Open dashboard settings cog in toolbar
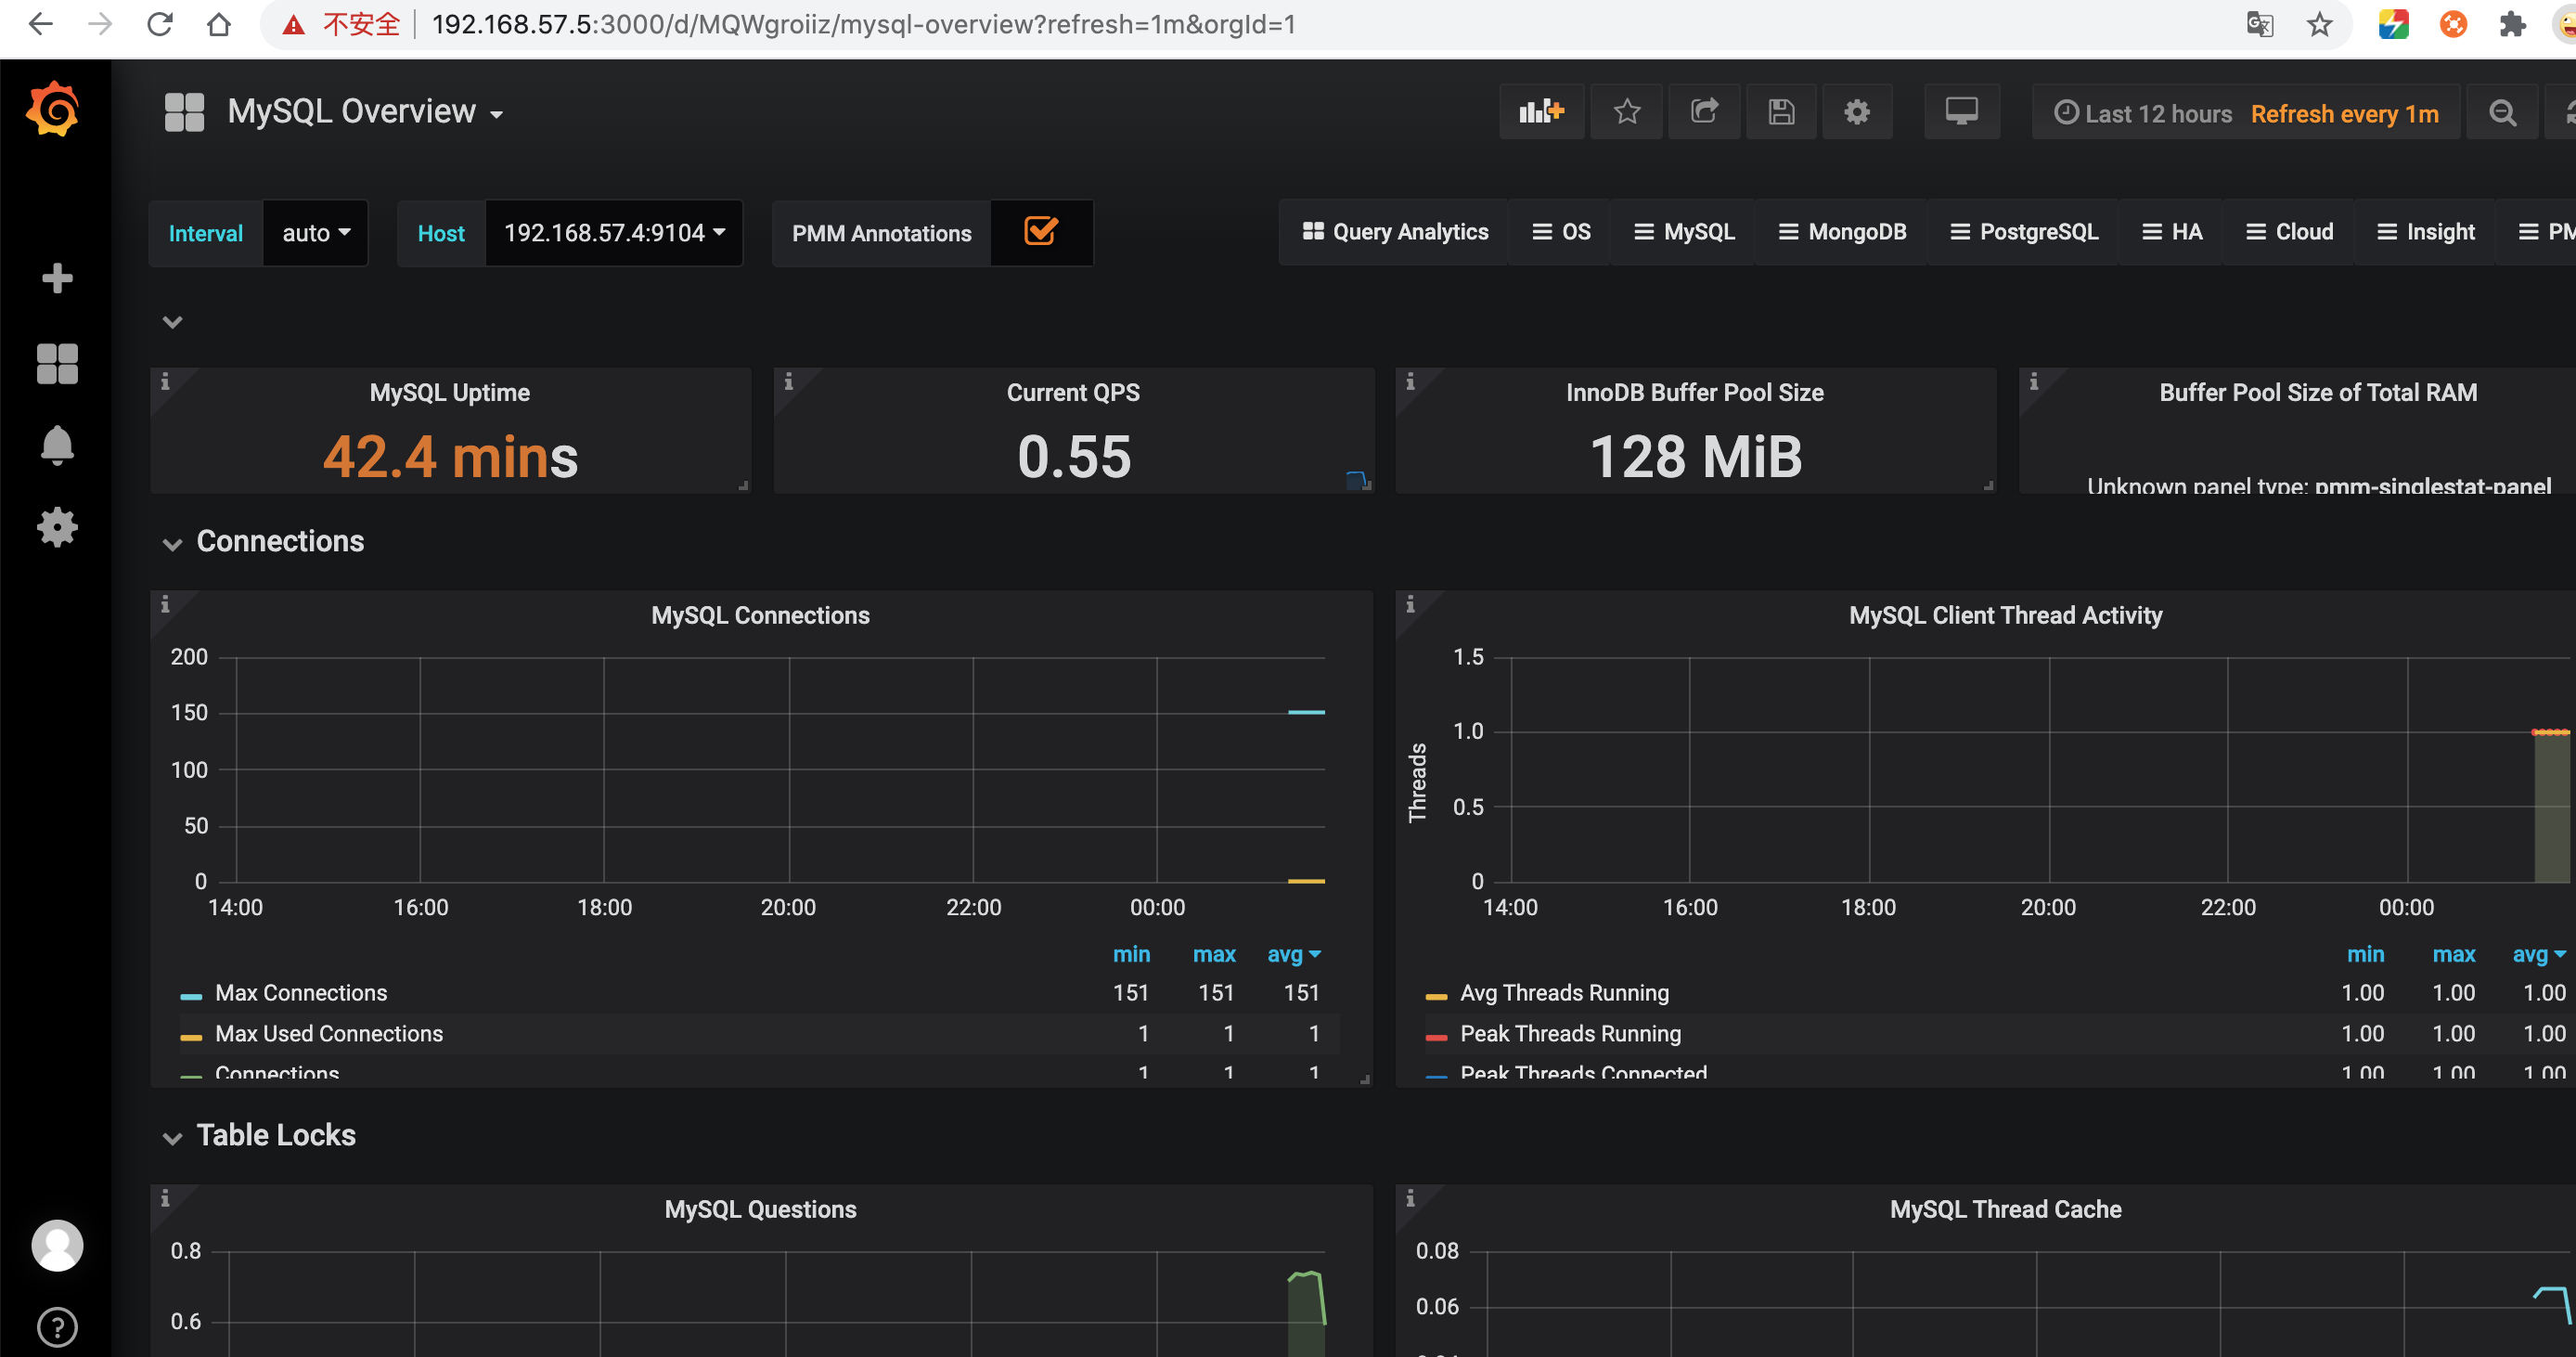 1857,112
